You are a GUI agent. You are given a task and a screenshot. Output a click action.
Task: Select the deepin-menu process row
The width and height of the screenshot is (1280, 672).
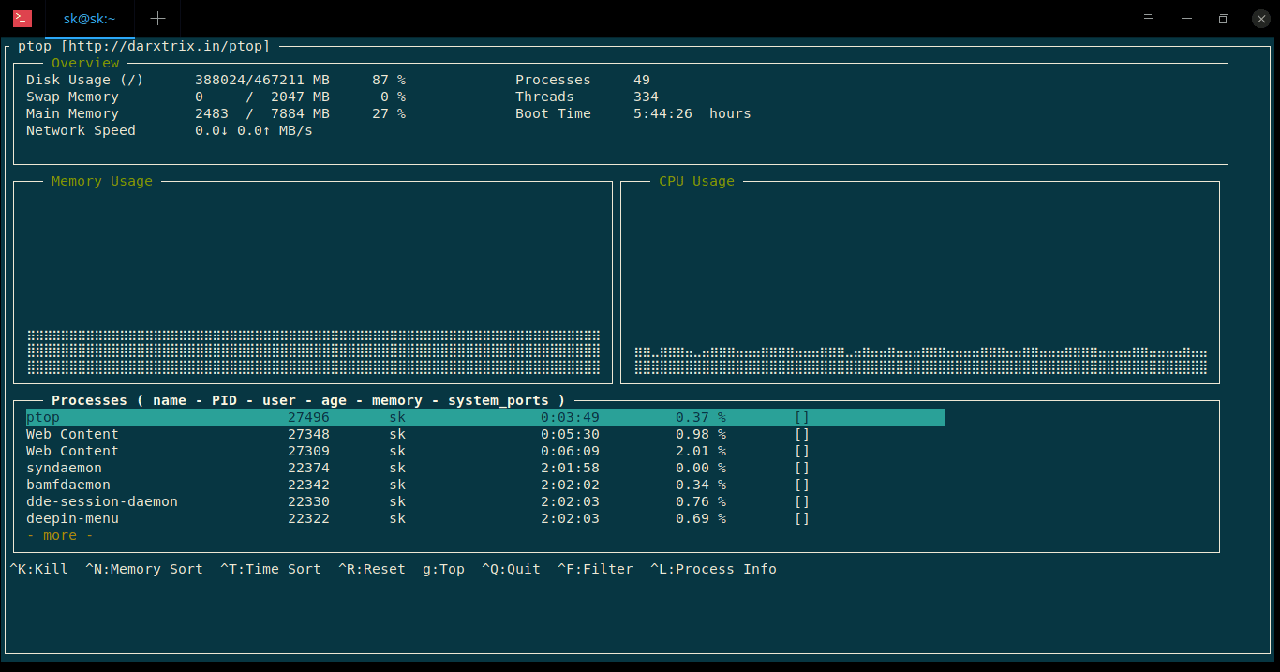72,519
